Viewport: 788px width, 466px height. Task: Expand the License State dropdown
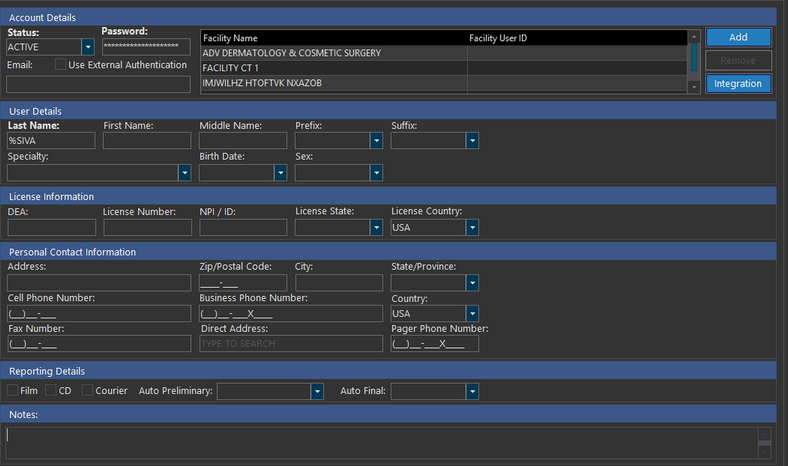[x=376, y=228]
